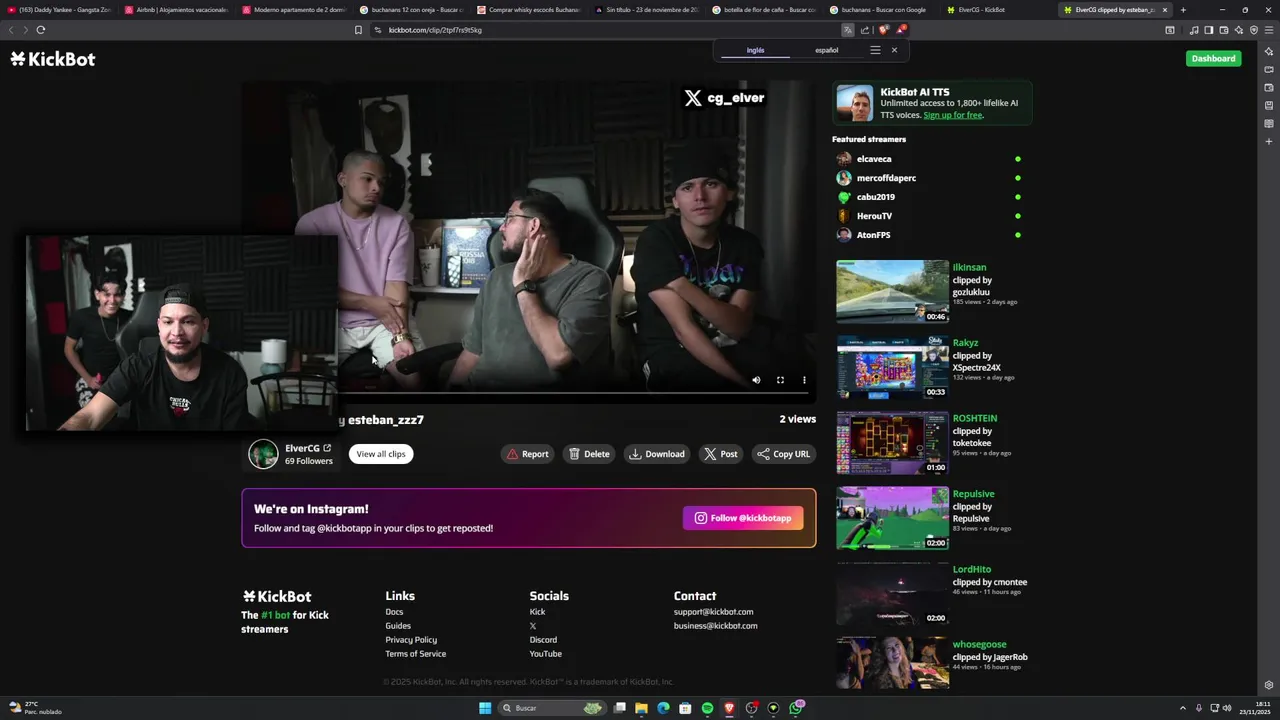Click business@kickbot.com email link
Viewport: 1280px width, 720px height.
715,626
